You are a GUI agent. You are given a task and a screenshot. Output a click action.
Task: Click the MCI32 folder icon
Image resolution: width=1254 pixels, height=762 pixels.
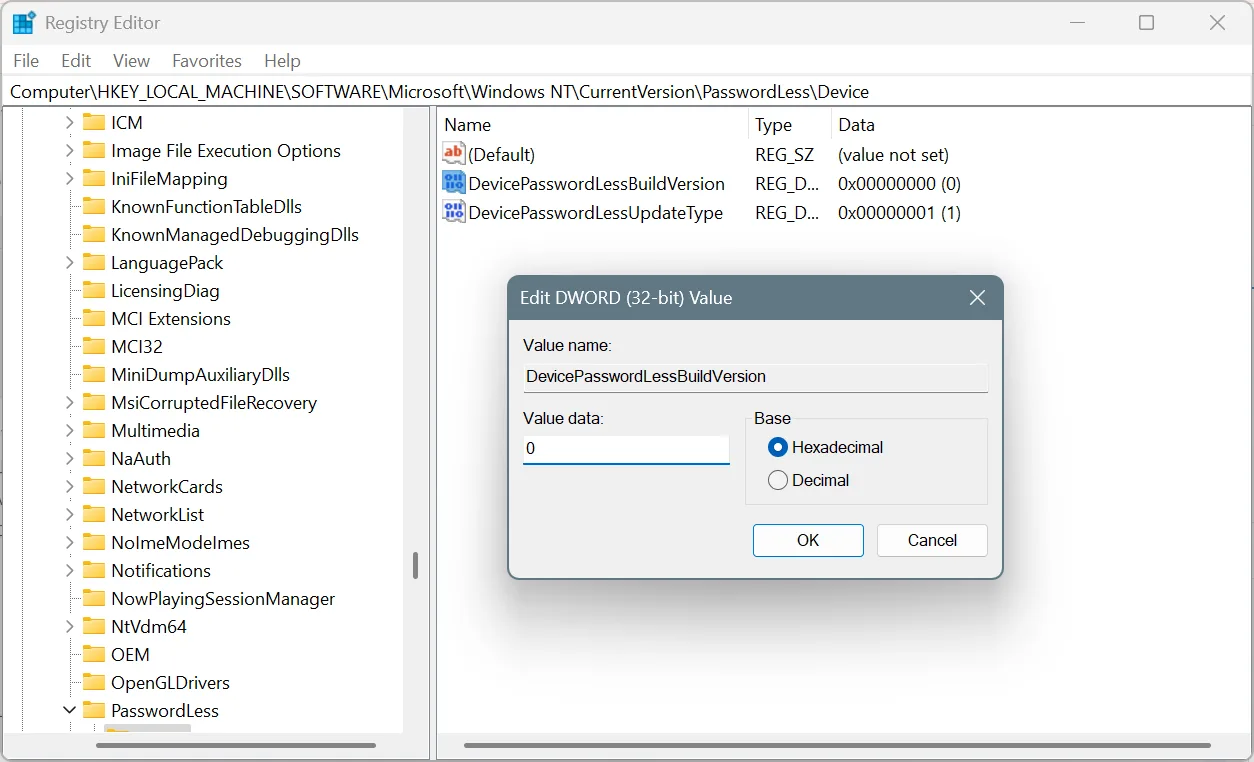click(94, 346)
